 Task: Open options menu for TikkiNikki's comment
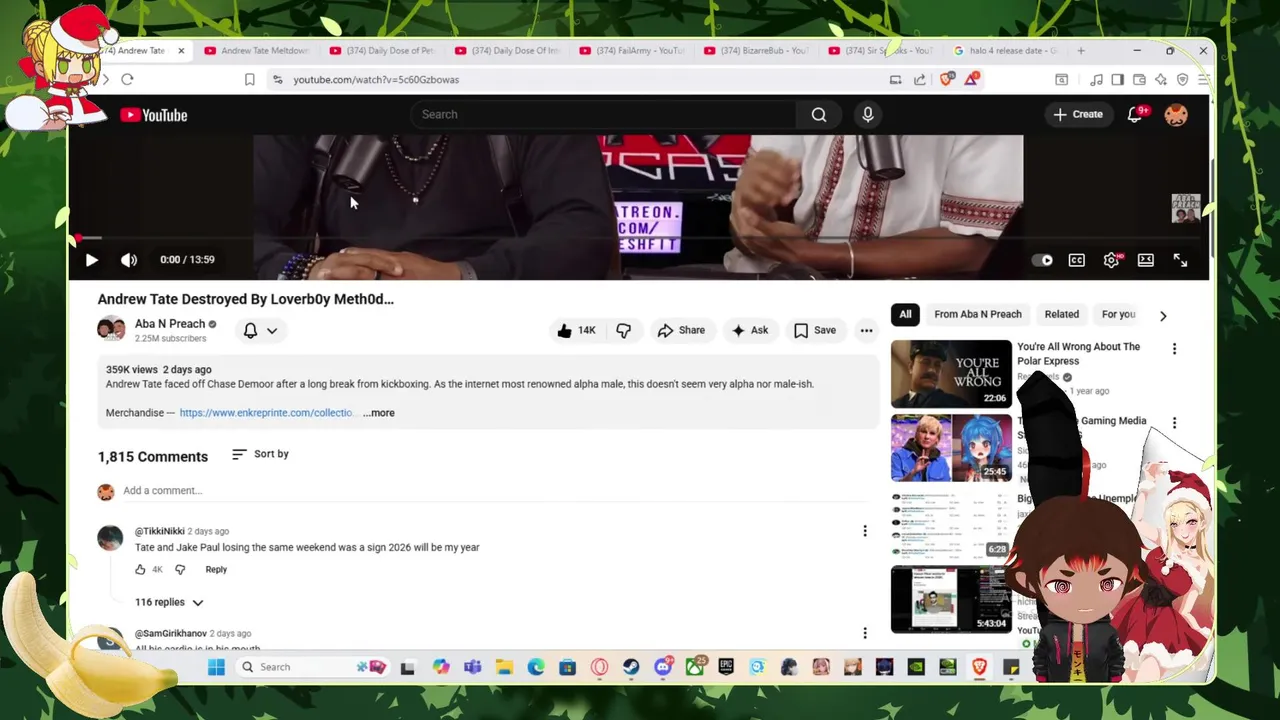click(865, 531)
